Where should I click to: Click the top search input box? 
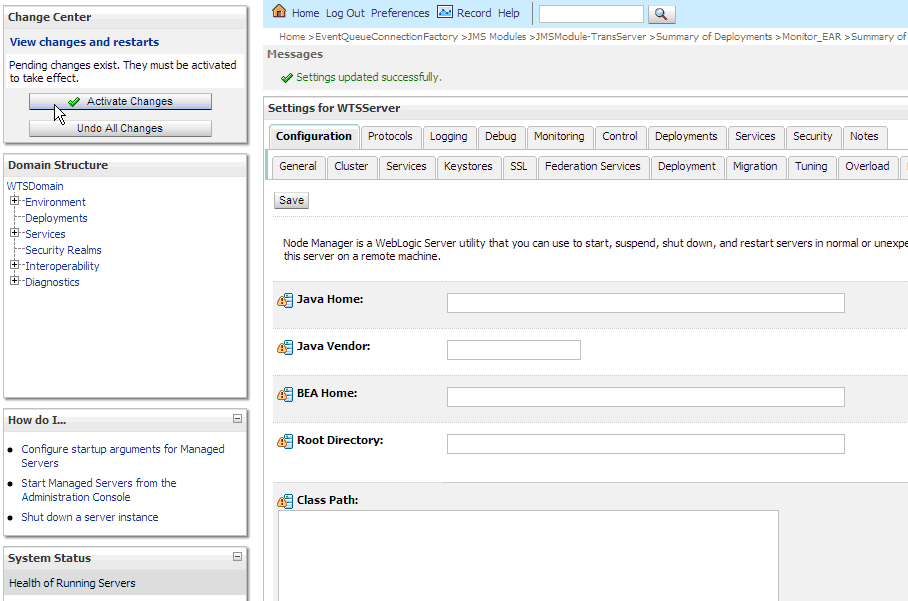click(x=591, y=14)
